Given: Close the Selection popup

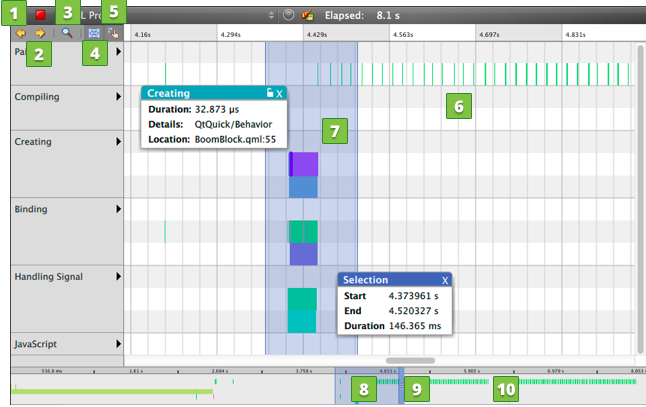Looking at the screenshot, I should pyautogui.click(x=445, y=281).
